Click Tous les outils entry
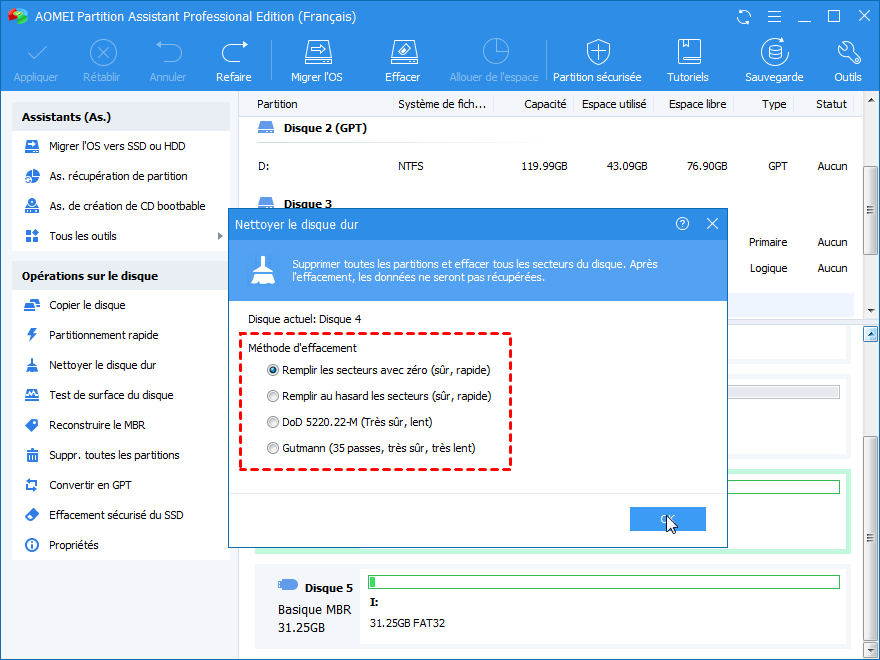This screenshot has height=660, width=880. pyautogui.click(x=82, y=236)
